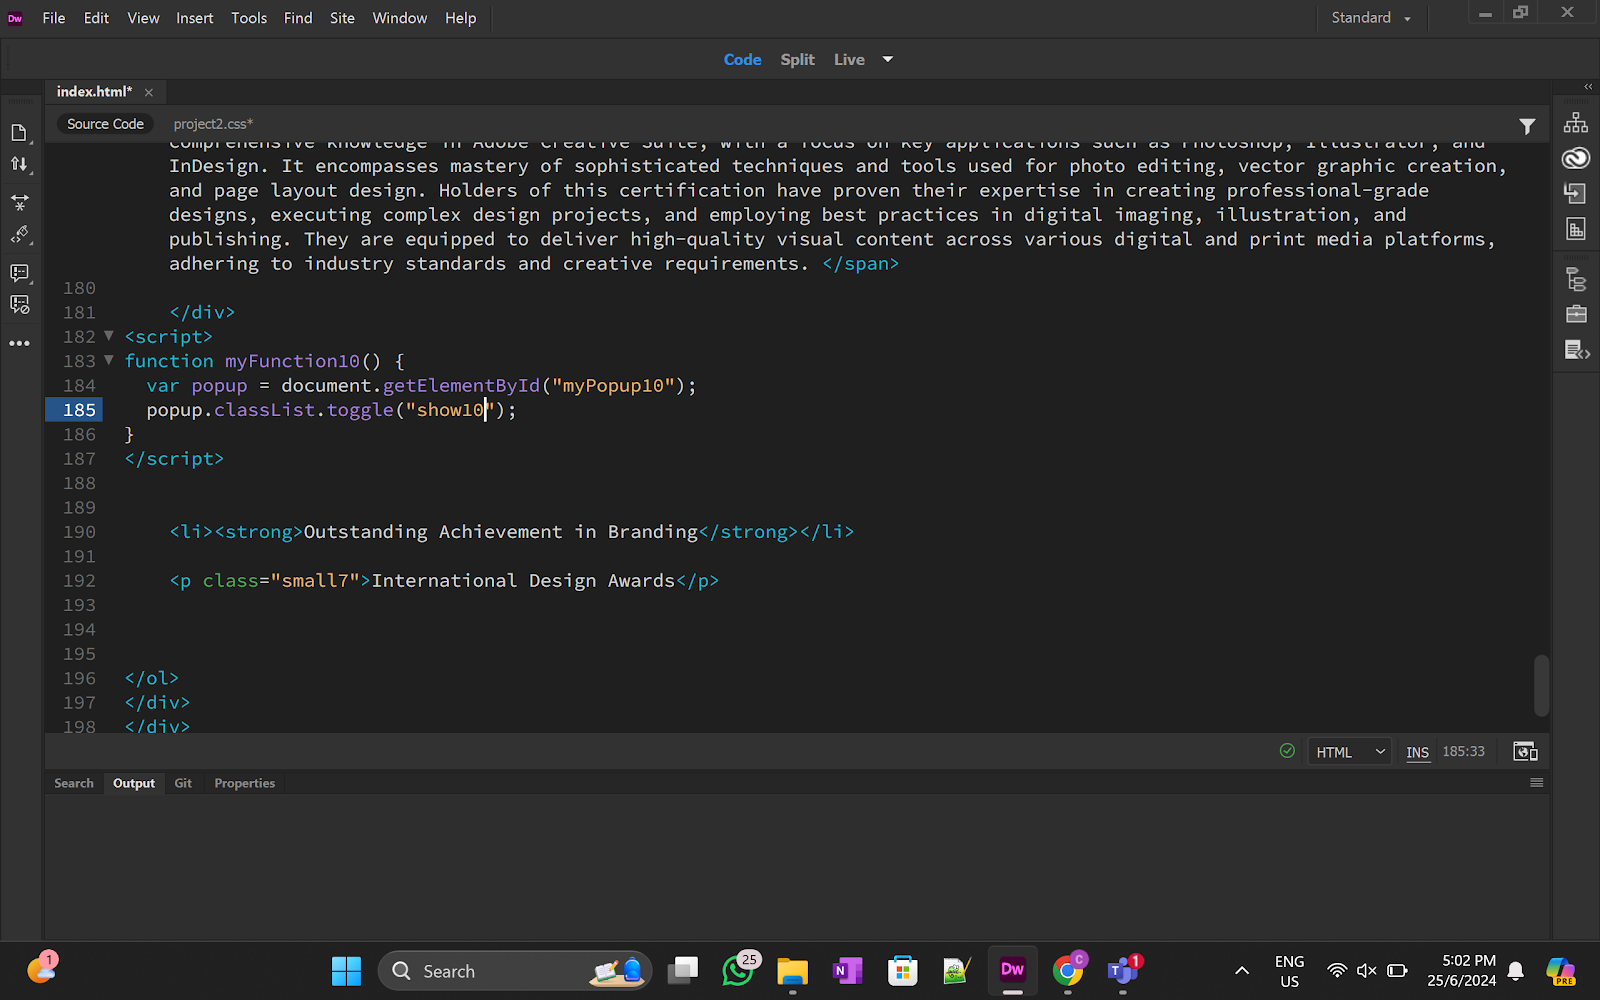The height and width of the screenshot is (1000, 1600).
Task: Switch to the Git panel tab
Action: (183, 783)
